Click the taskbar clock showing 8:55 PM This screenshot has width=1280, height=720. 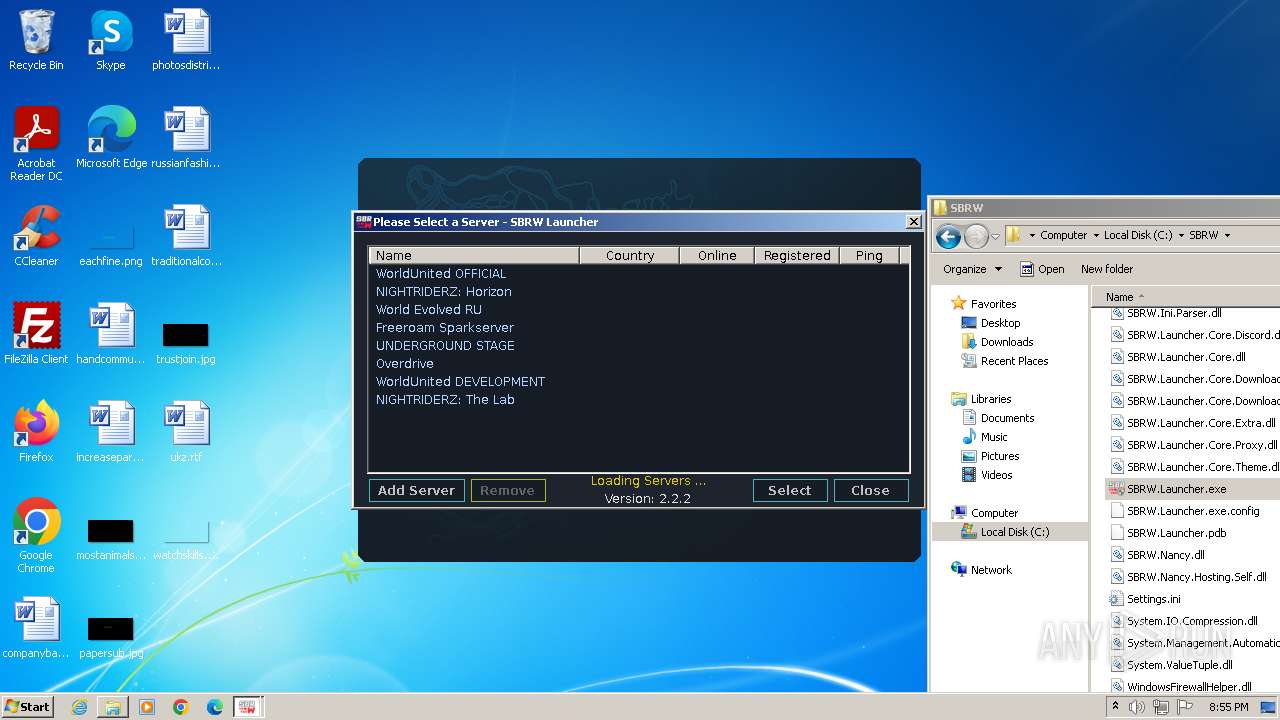[1228, 707]
